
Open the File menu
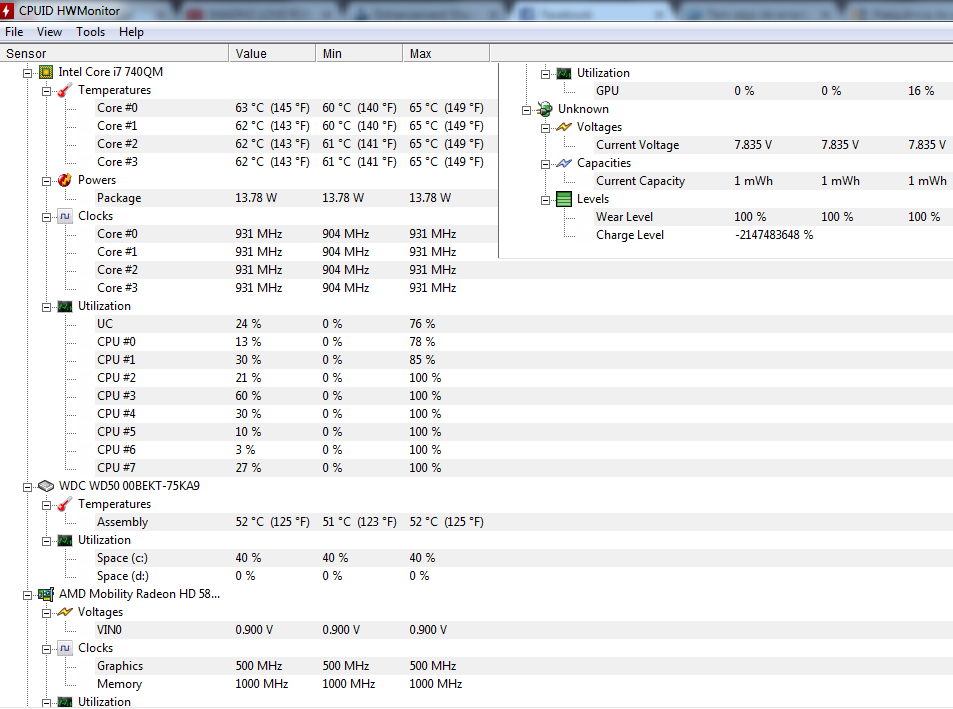pos(14,32)
